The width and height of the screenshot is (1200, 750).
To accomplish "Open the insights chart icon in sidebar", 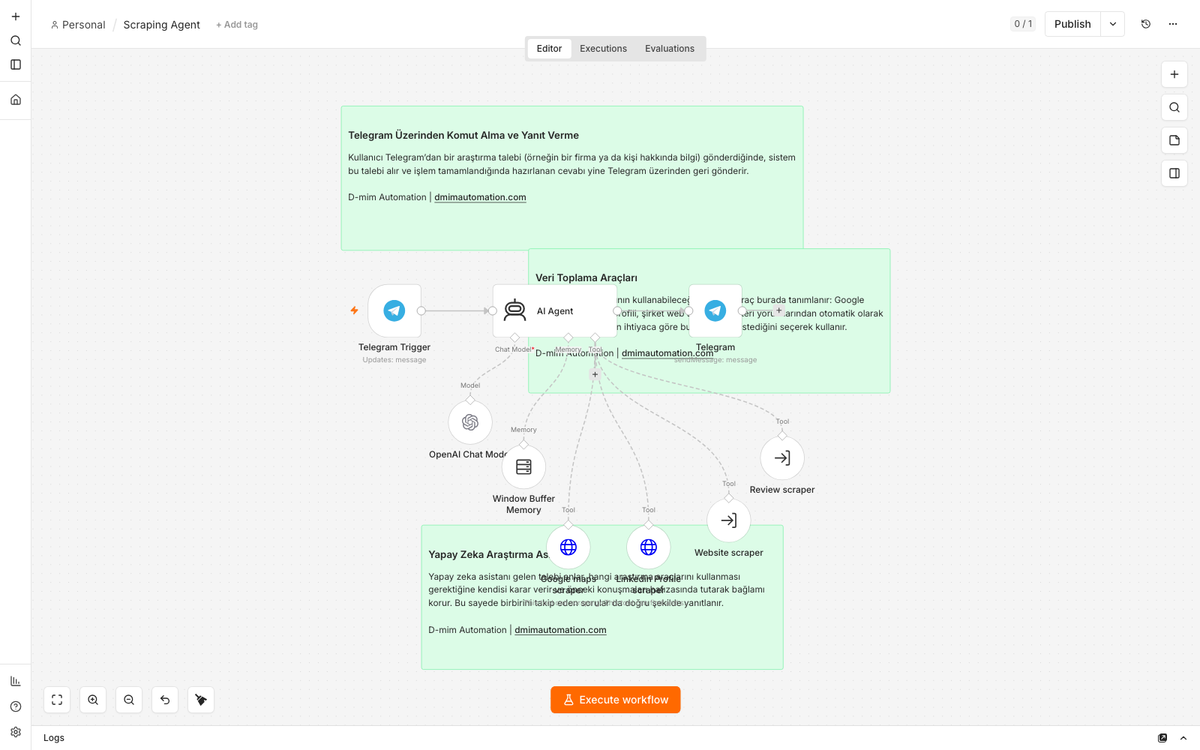I will [x=15, y=681].
